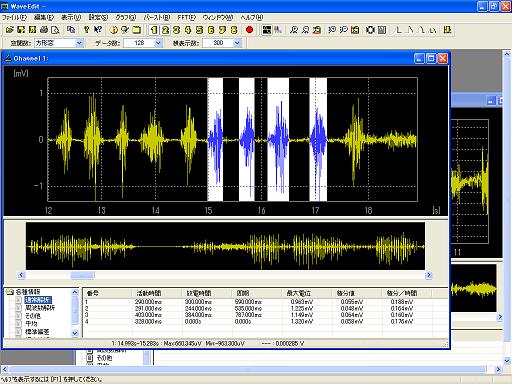Click the gear-shaped settings icon
This screenshot has width=512, height=384.
click(370, 30)
